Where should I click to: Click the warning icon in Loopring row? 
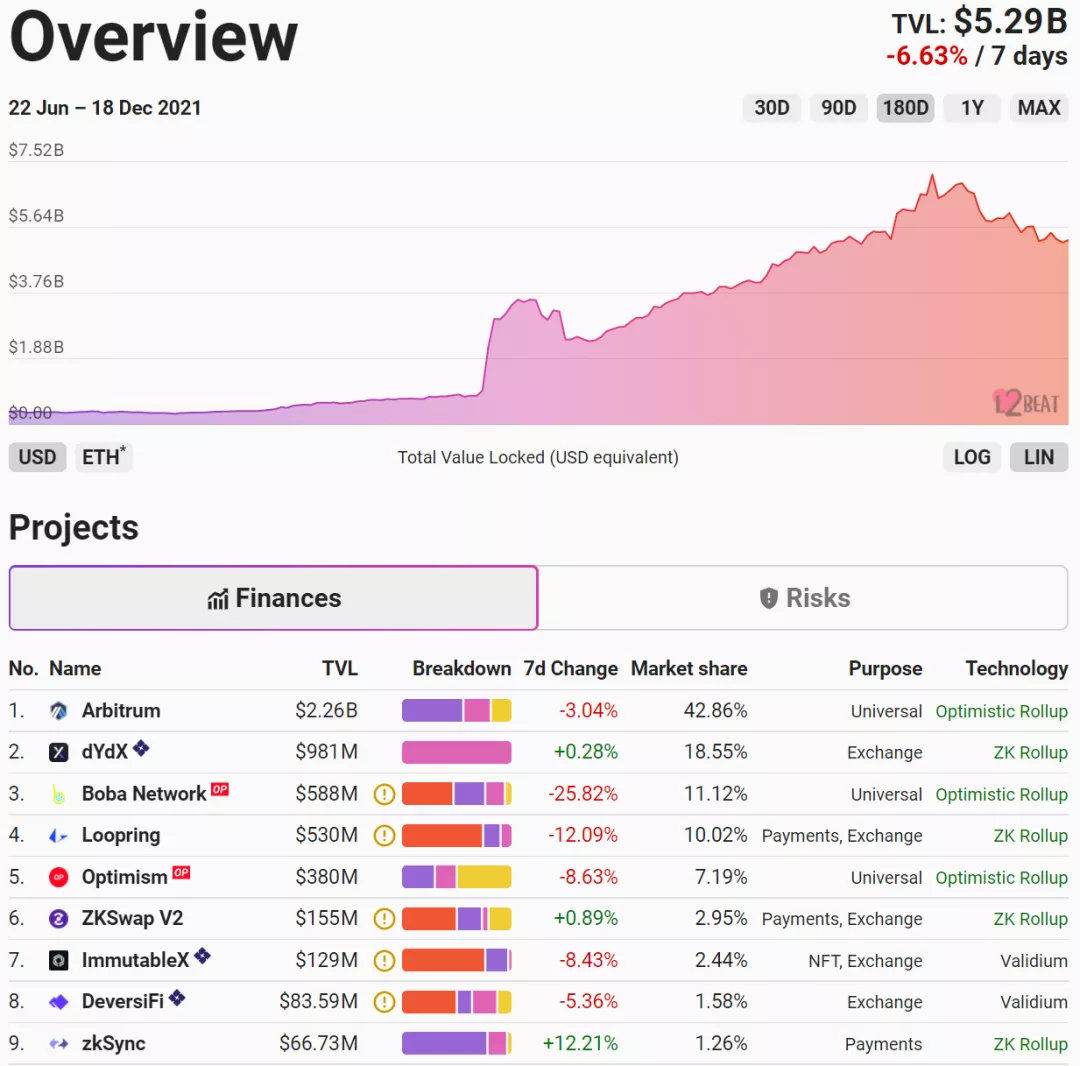pyautogui.click(x=384, y=835)
